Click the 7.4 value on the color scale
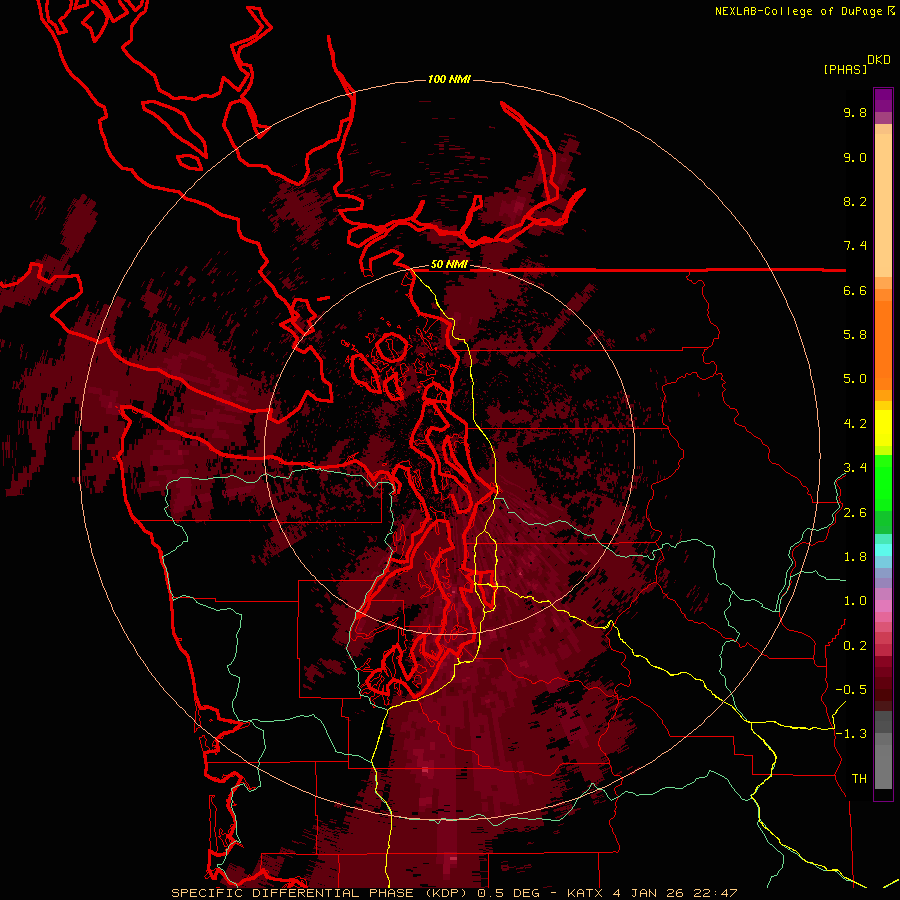 (x=855, y=246)
